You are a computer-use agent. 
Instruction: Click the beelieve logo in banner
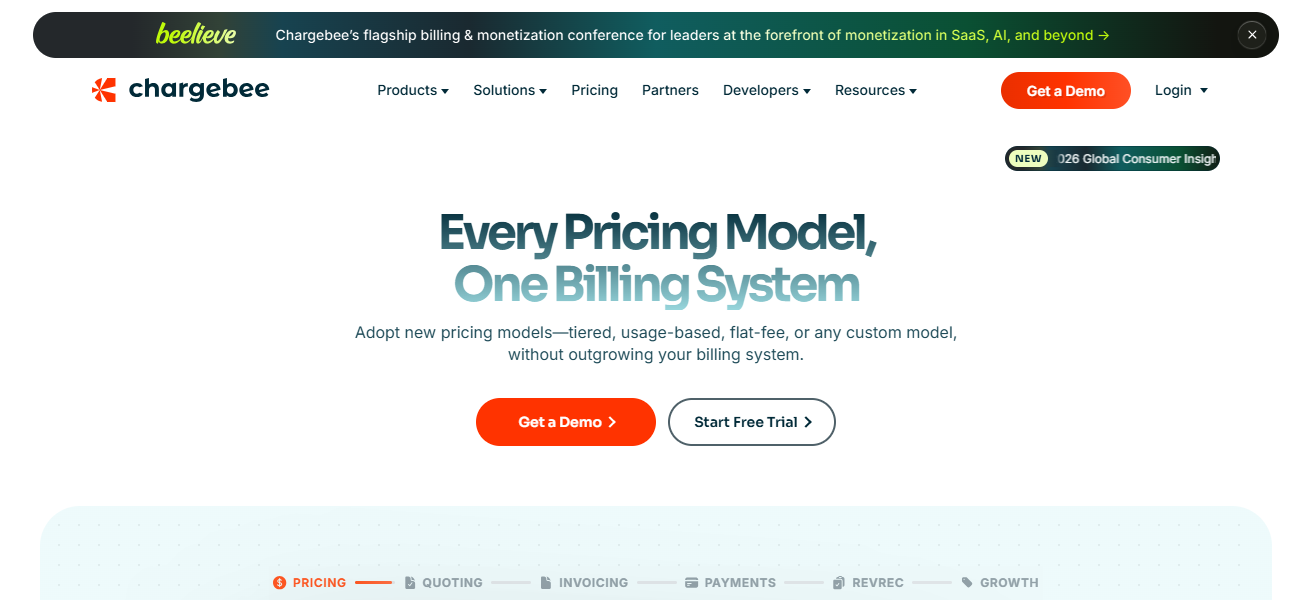click(x=196, y=35)
